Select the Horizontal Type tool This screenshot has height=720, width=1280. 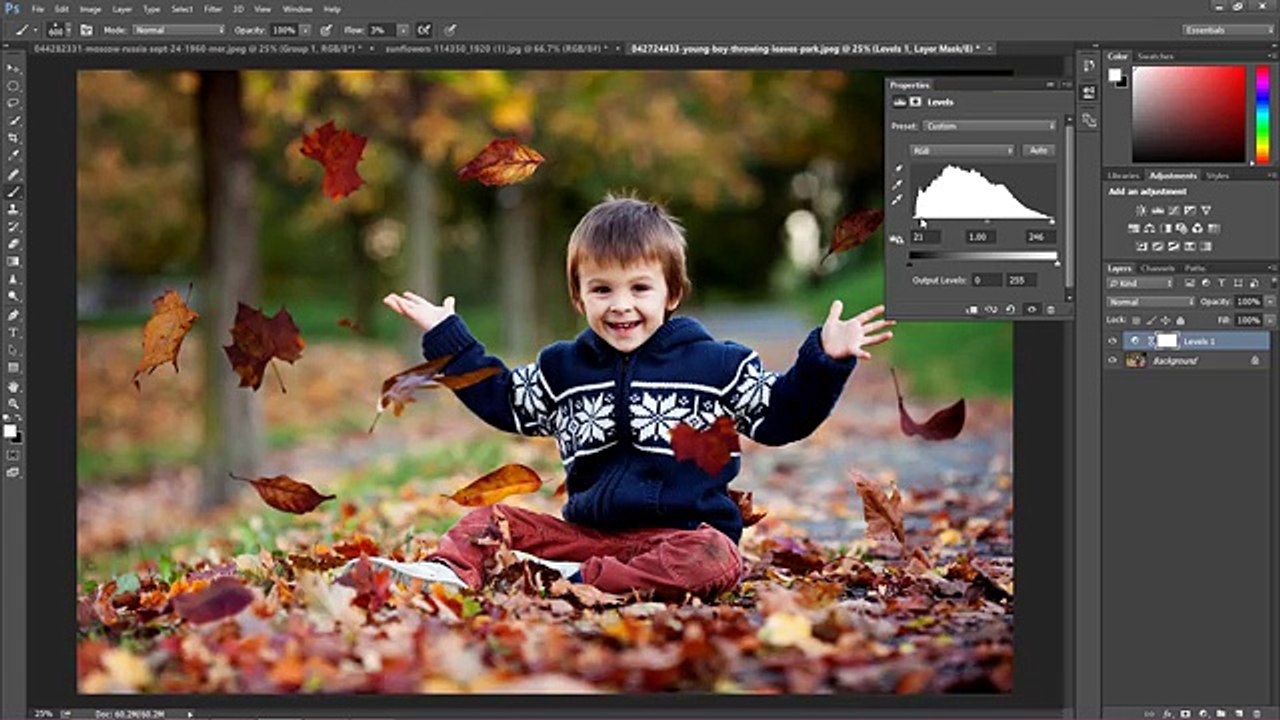point(14,332)
